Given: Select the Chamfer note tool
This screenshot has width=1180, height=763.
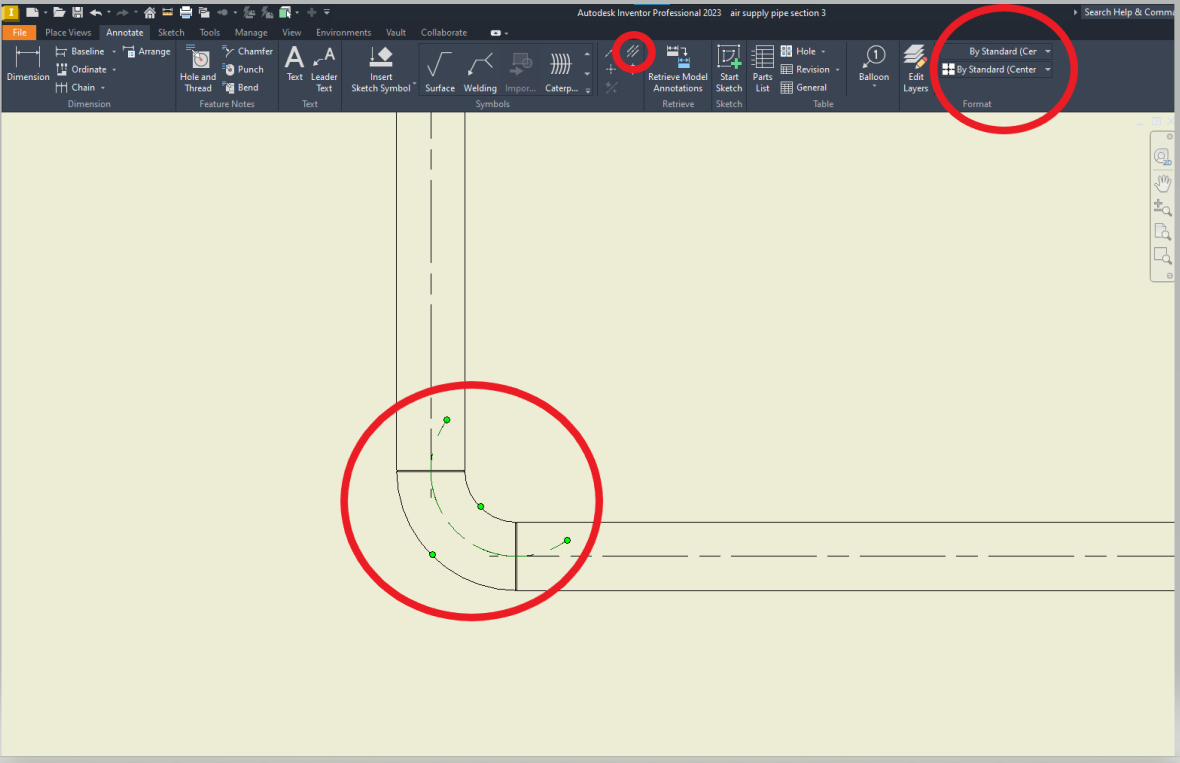Looking at the screenshot, I should coord(248,51).
